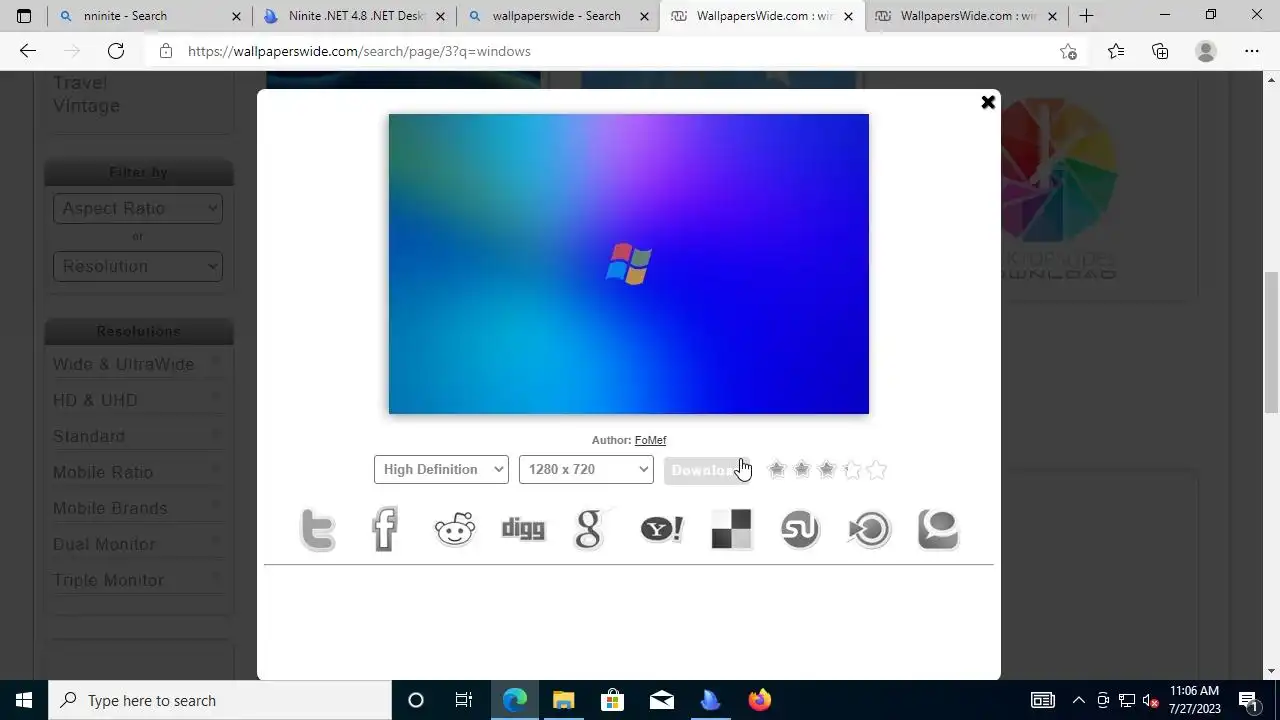Click the address bar URL

tap(359, 51)
